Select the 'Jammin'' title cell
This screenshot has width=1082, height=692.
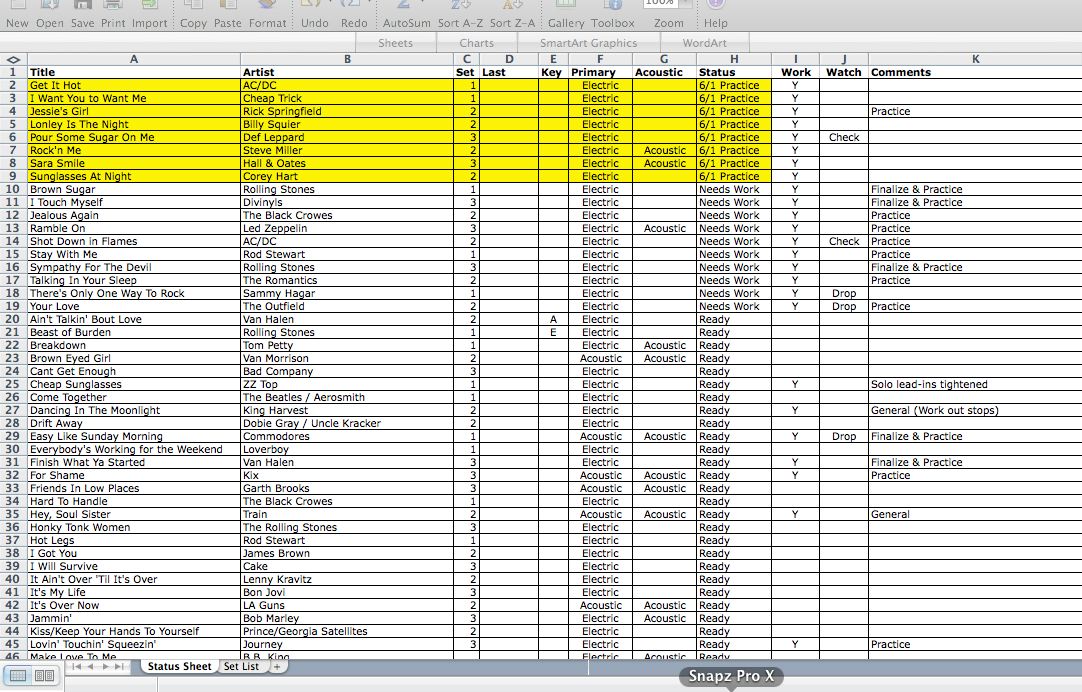[x=134, y=618]
